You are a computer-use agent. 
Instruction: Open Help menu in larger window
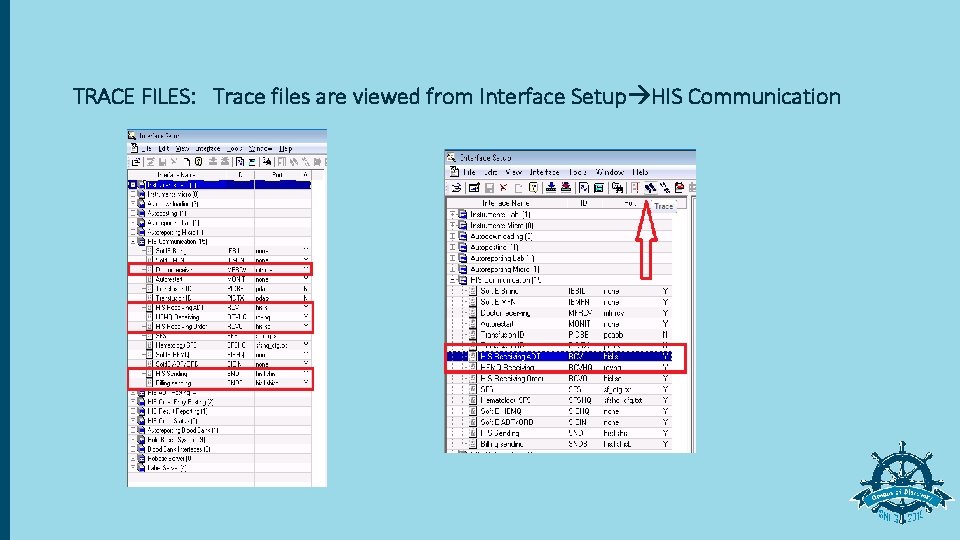(x=640, y=172)
